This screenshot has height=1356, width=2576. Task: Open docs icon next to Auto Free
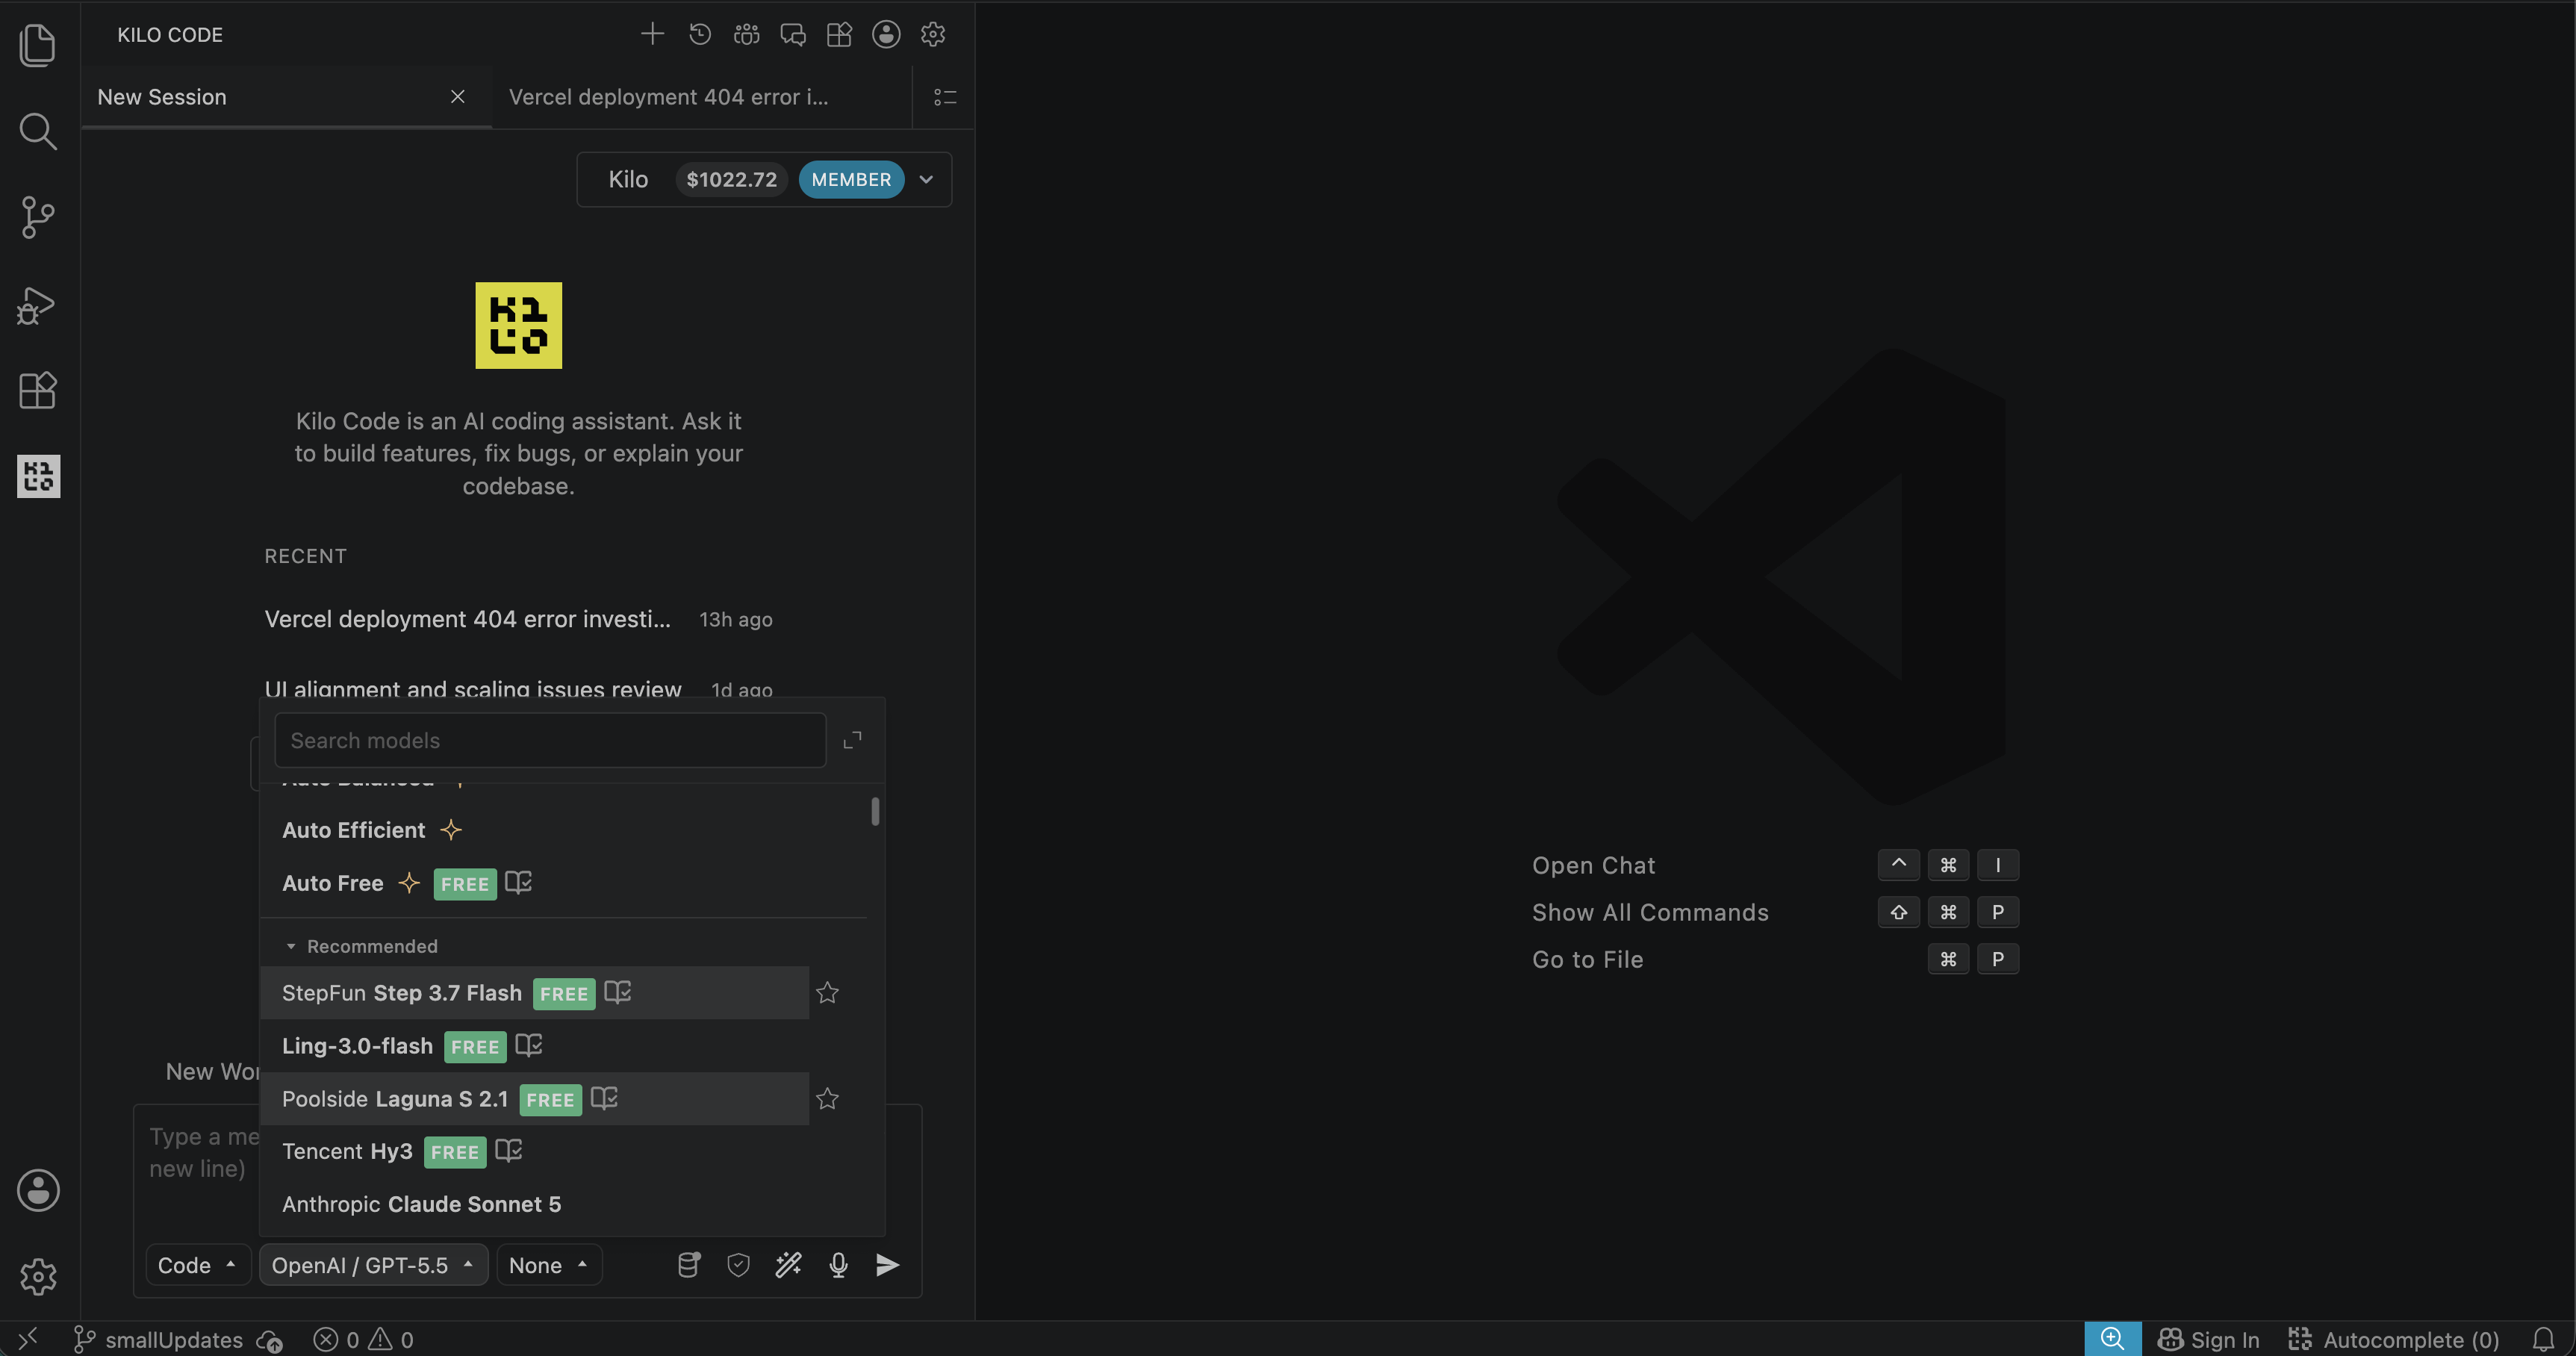pos(518,882)
